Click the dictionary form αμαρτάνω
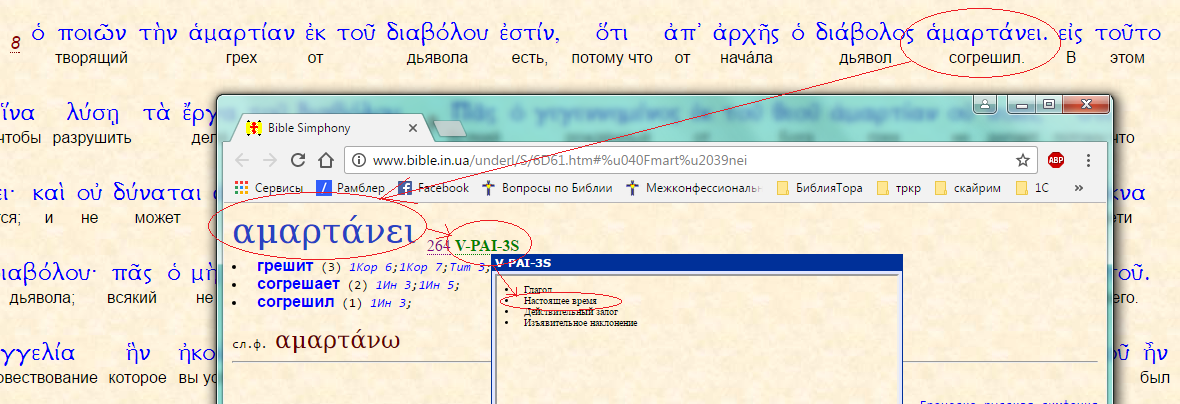Image resolution: width=1180 pixels, height=404 pixels. [338, 342]
